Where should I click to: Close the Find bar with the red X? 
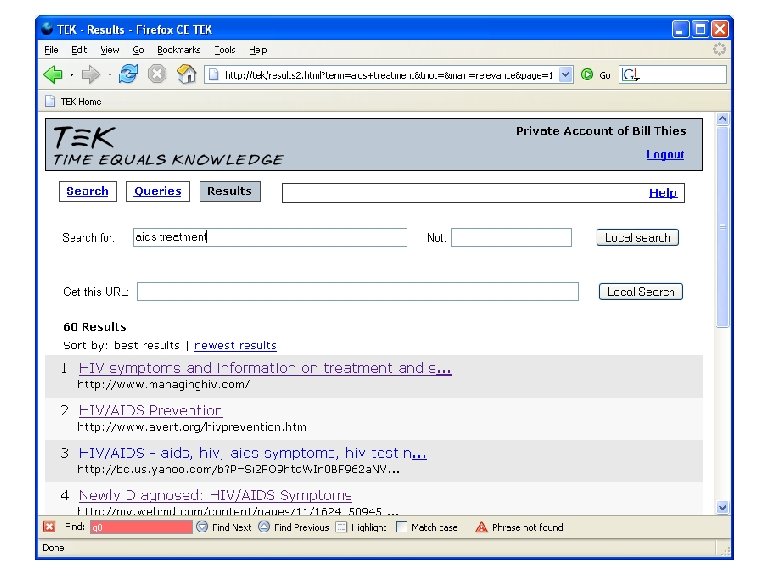(49, 527)
